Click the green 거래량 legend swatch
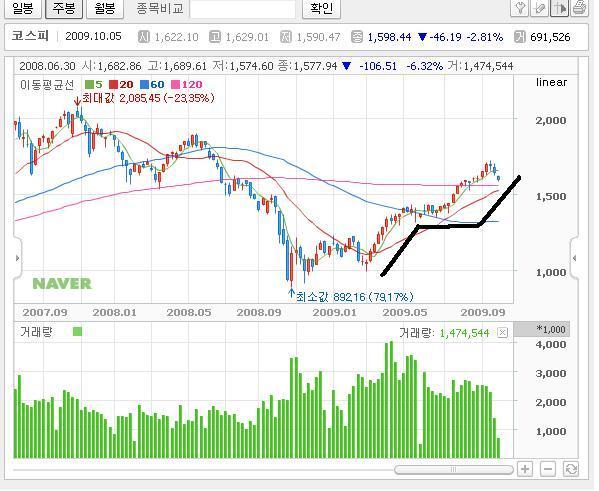 pyautogui.click(x=77, y=331)
